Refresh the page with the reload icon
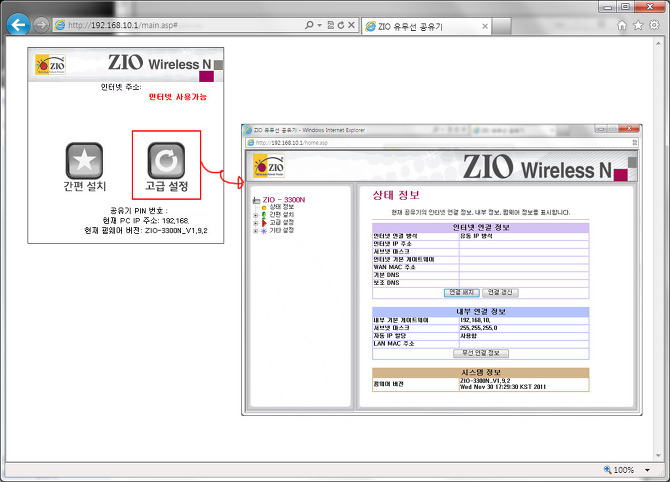Viewport: 670px width, 482px height. coord(341,25)
